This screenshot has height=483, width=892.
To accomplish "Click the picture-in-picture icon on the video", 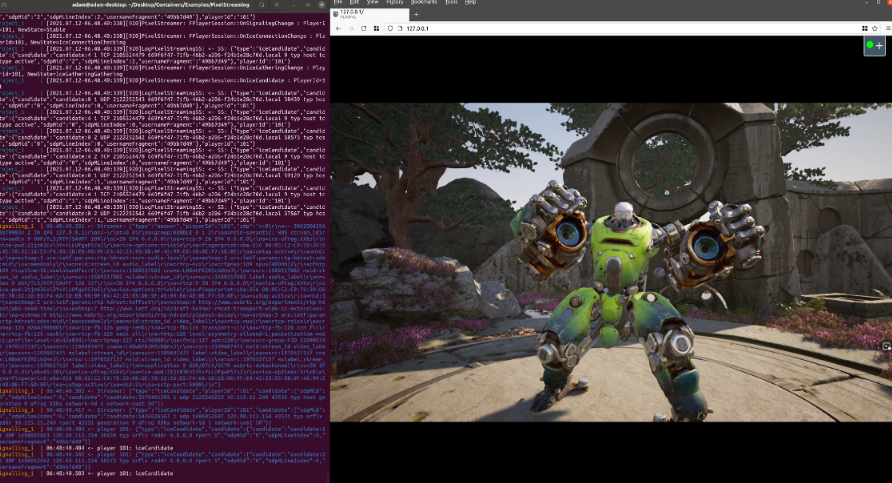I will (885, 346).
